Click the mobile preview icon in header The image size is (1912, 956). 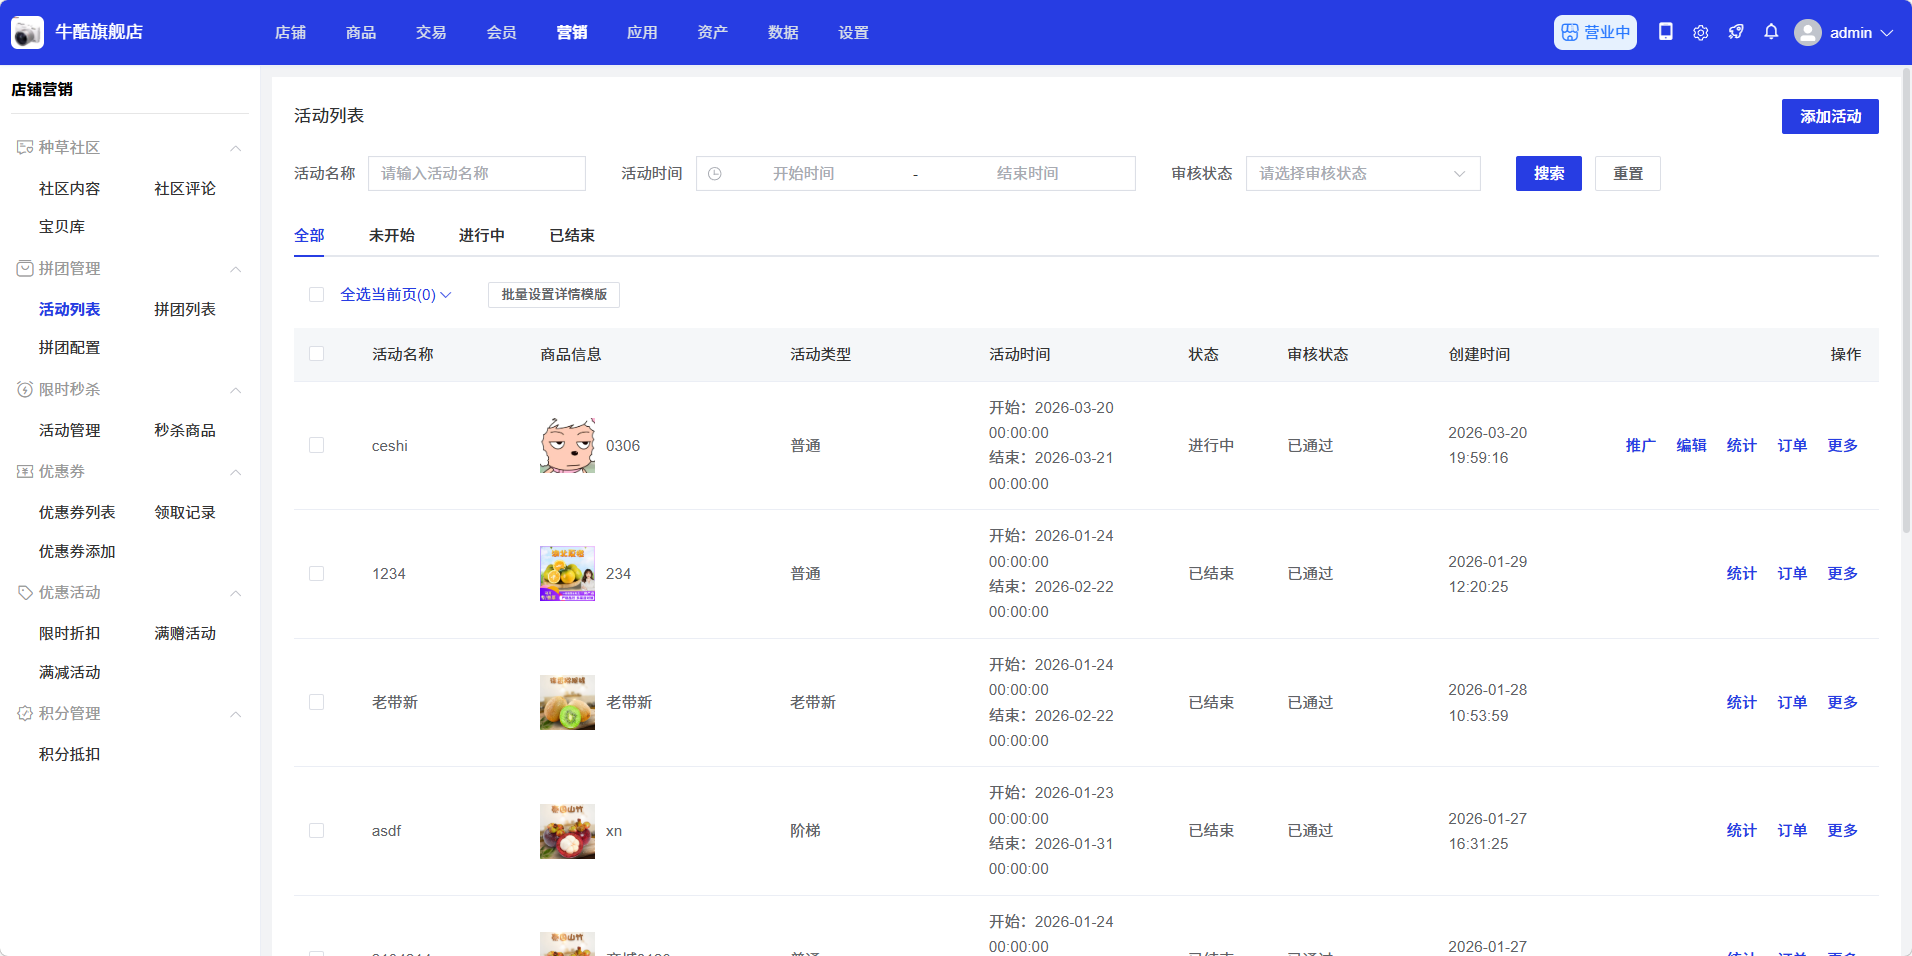coord(1665,32)
